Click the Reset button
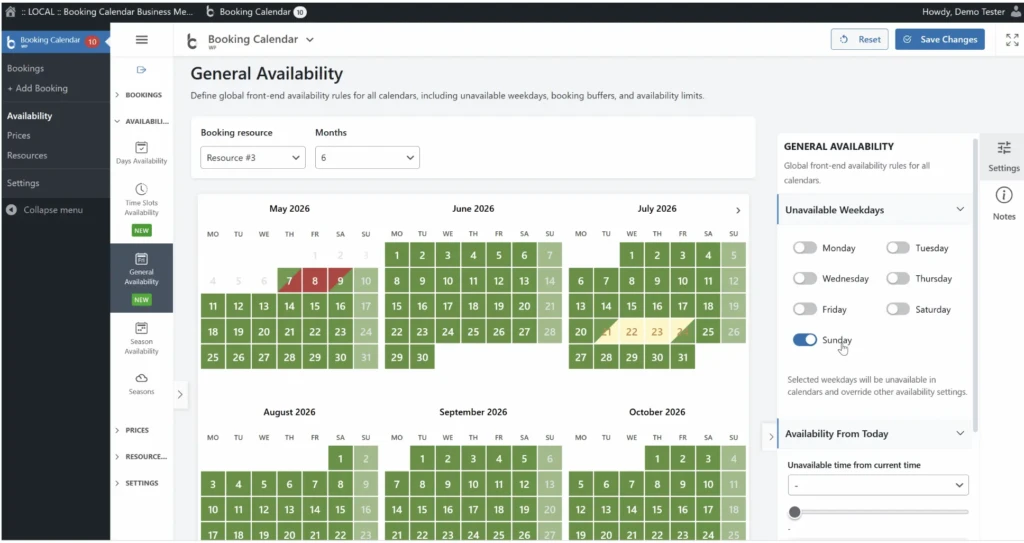 [859, 39]
